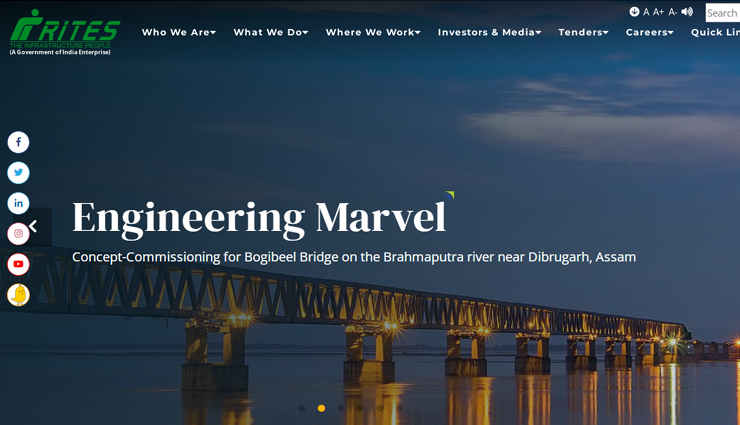Reset text size with the A button
740x425 pixels.
(x=646, y=12)
